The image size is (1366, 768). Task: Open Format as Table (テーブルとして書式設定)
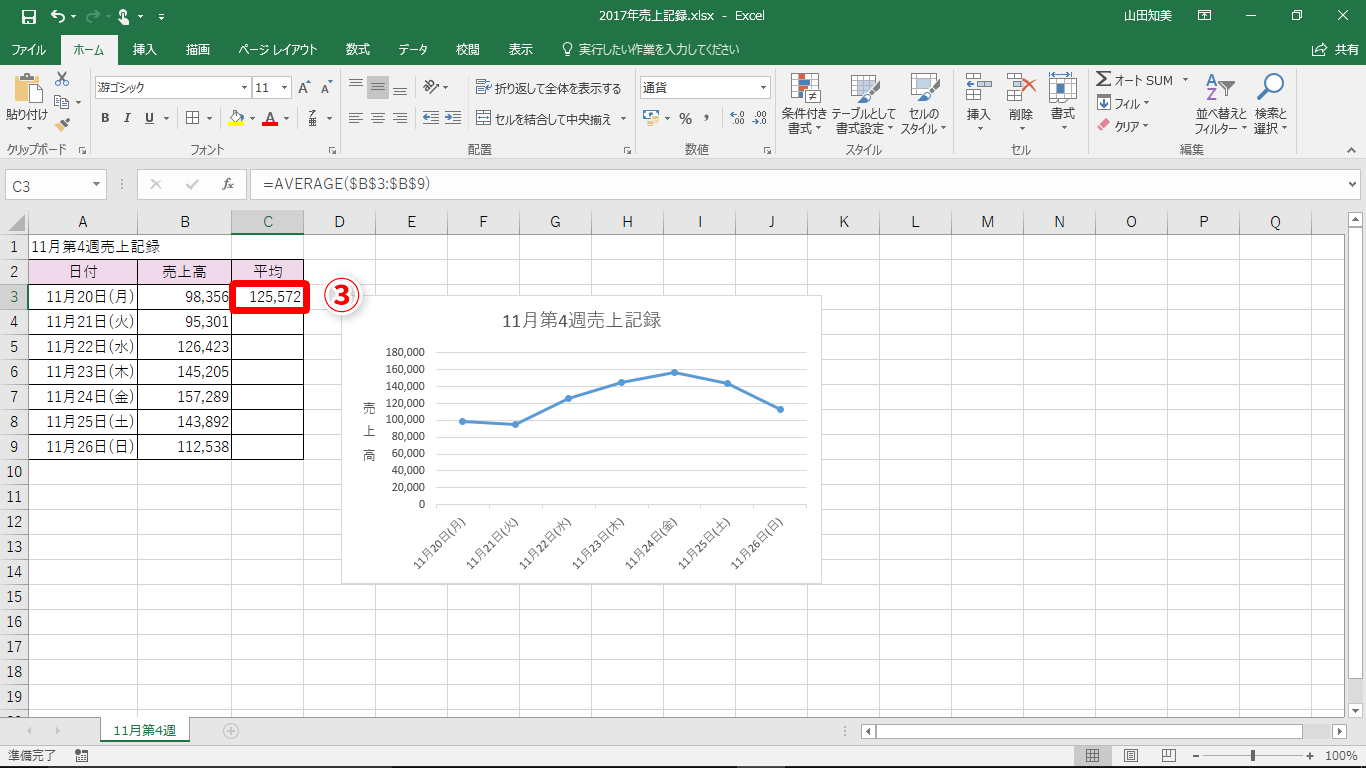(x=865, y=104)
